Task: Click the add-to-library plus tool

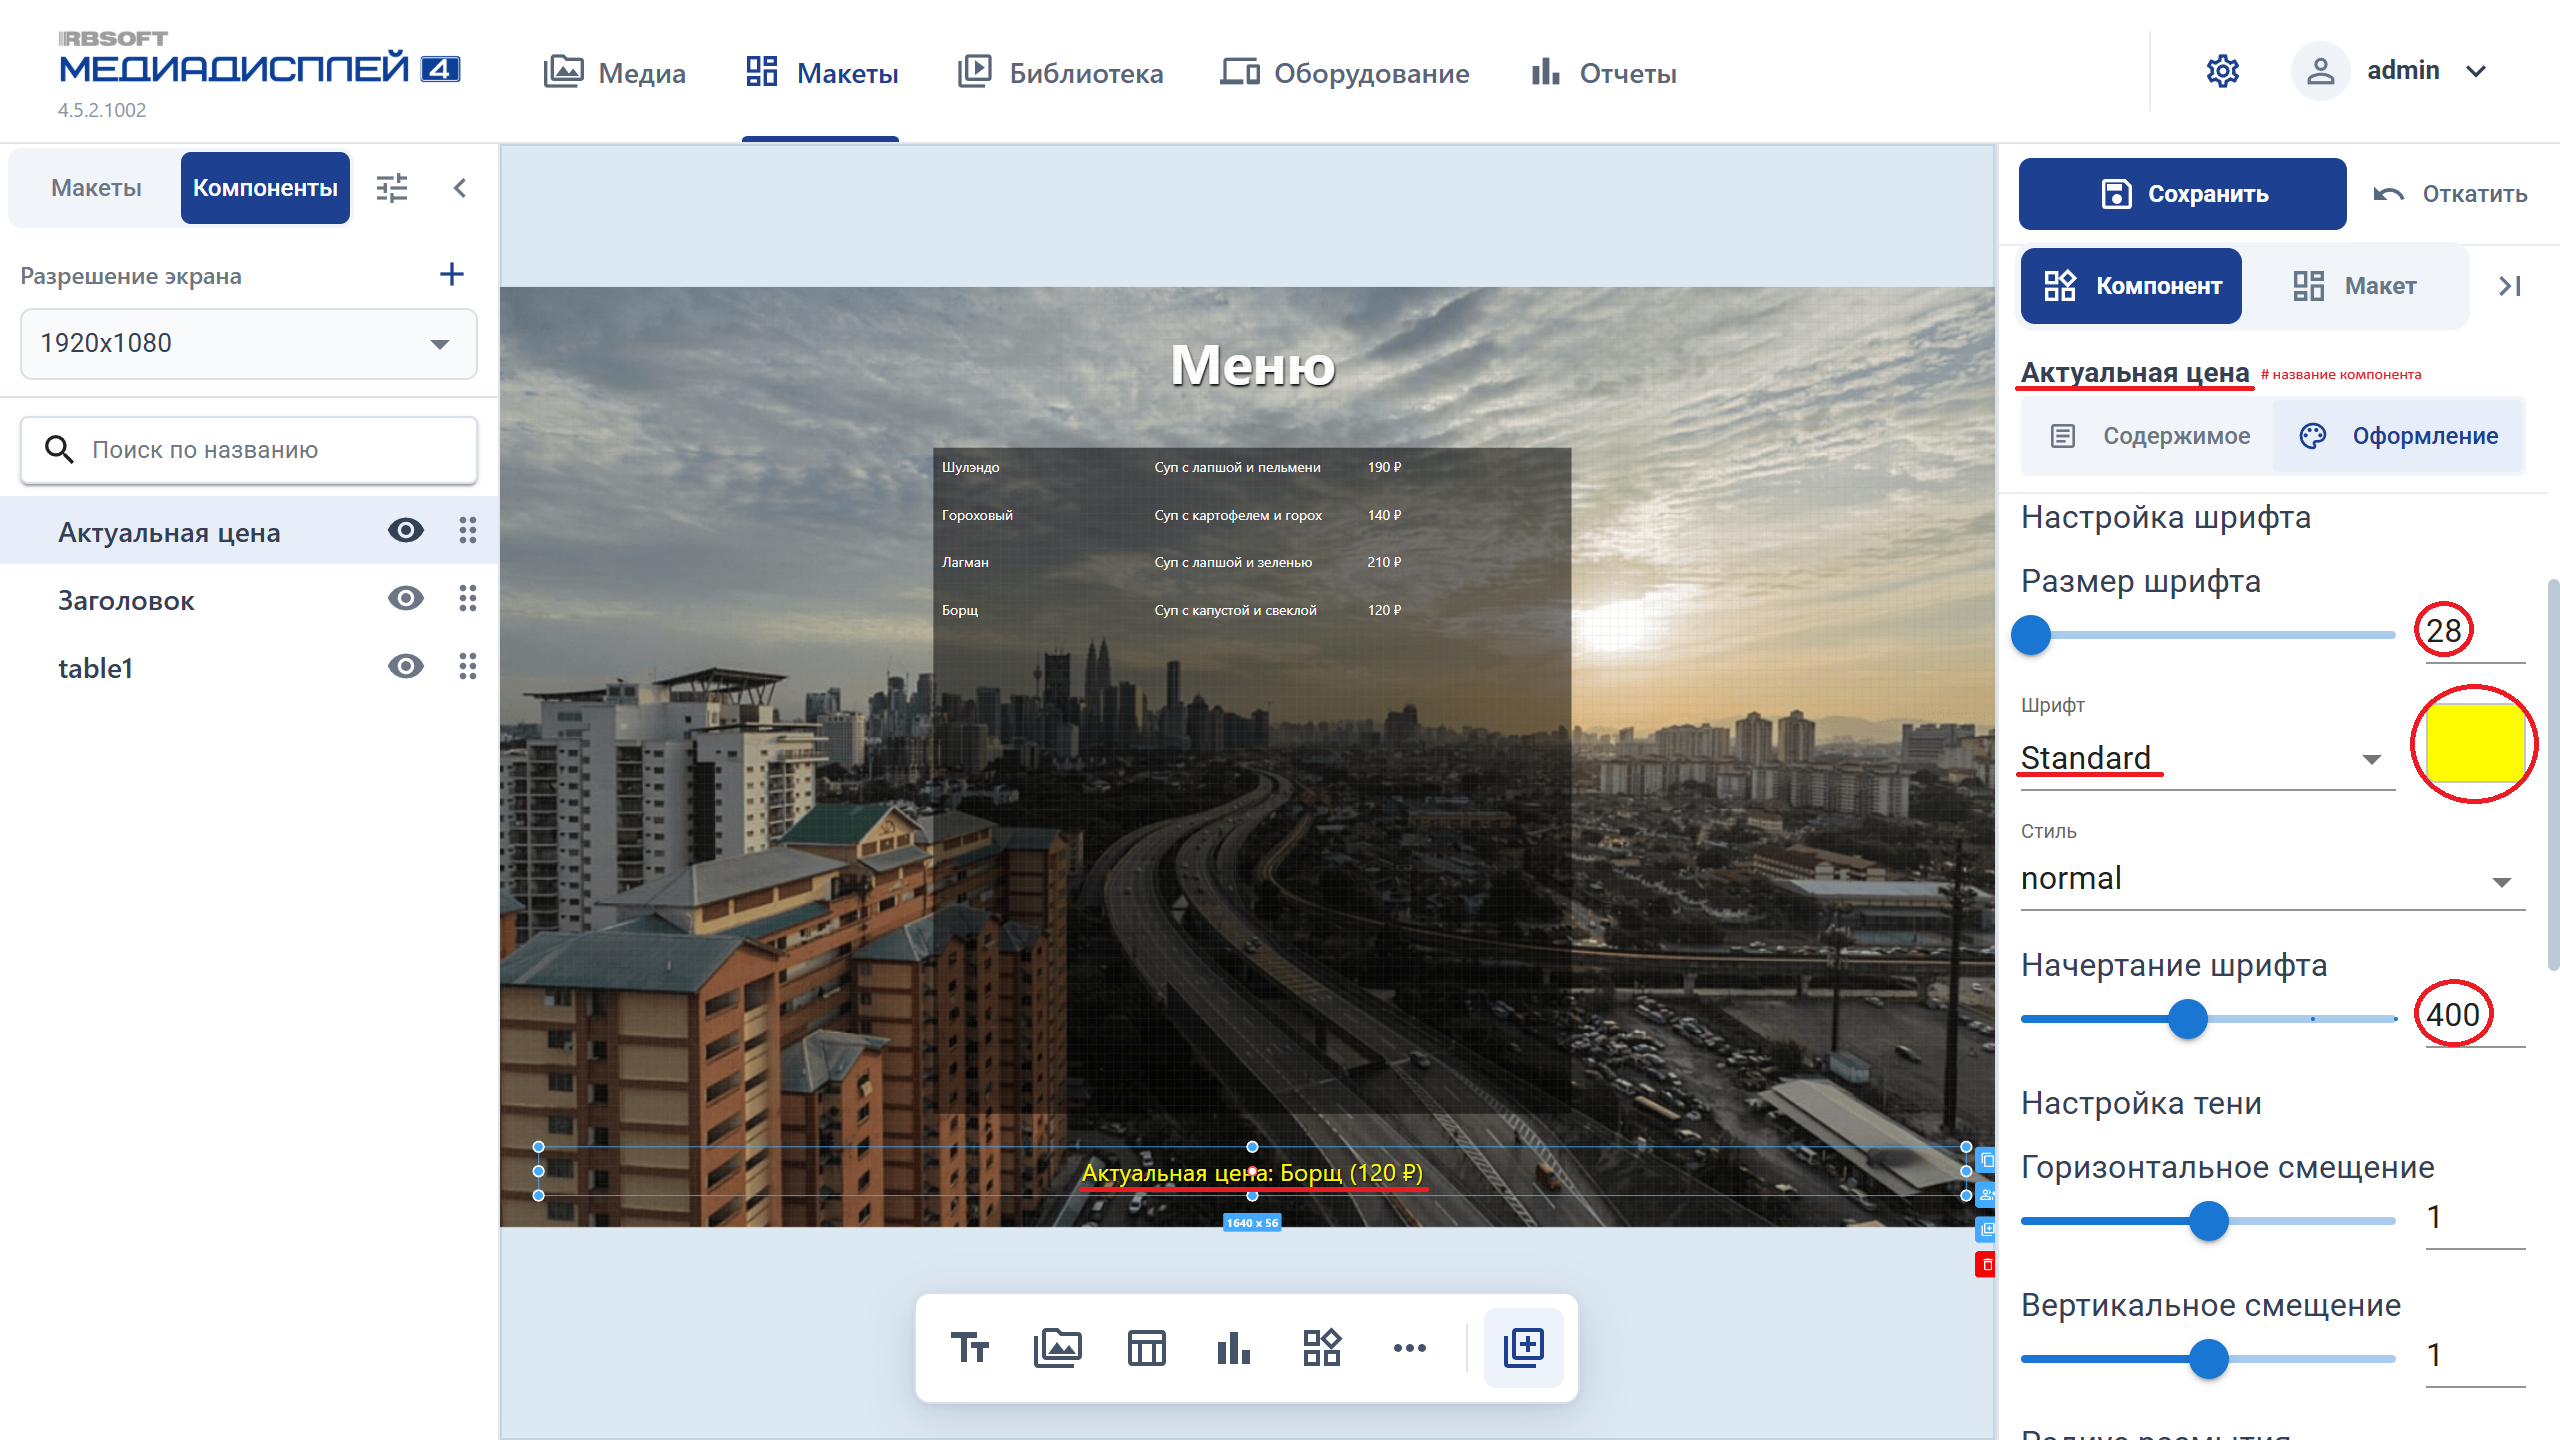Action: pyautogui.click(x=1524, y=1347)
